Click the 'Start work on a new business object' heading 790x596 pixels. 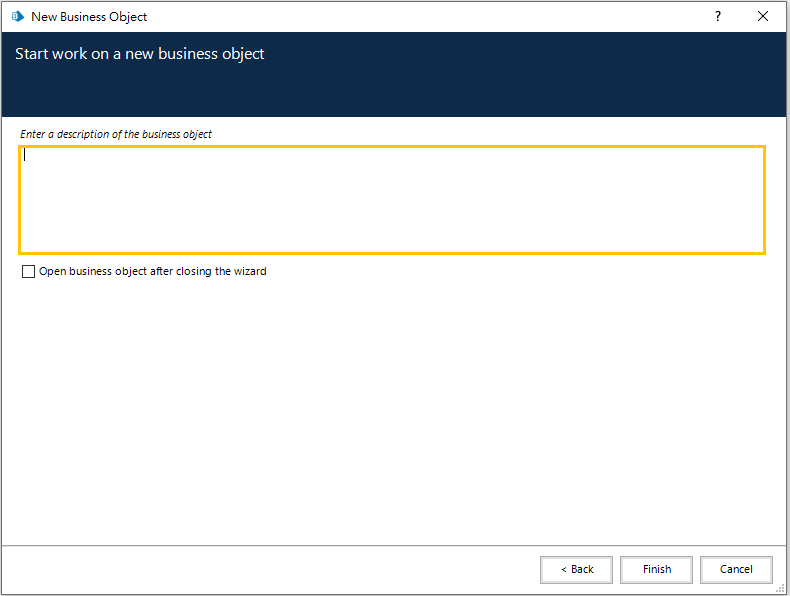pyautogui.click(x=140, y=54)
